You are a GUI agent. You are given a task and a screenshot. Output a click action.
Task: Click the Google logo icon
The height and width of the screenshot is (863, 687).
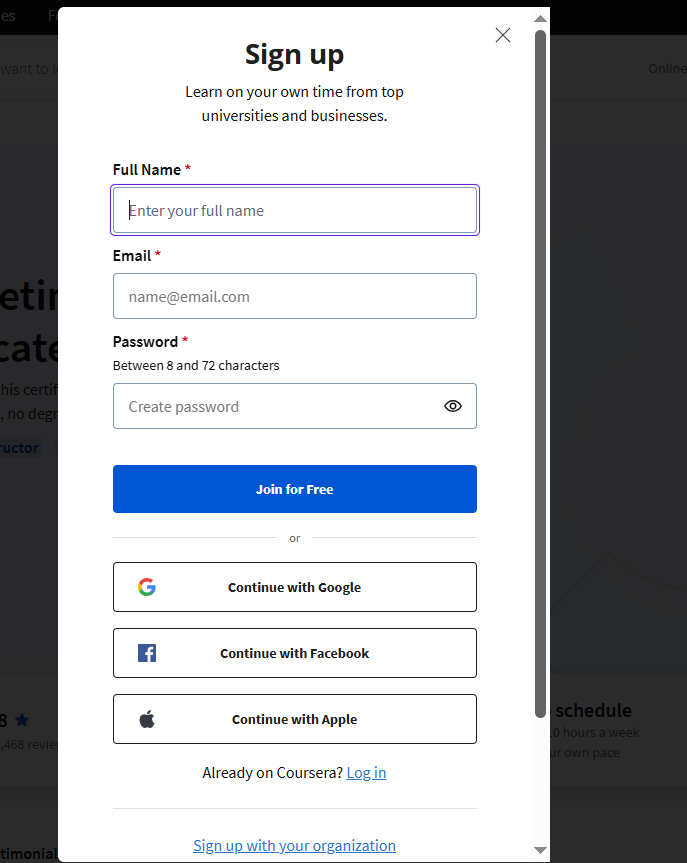coord(147,587)
